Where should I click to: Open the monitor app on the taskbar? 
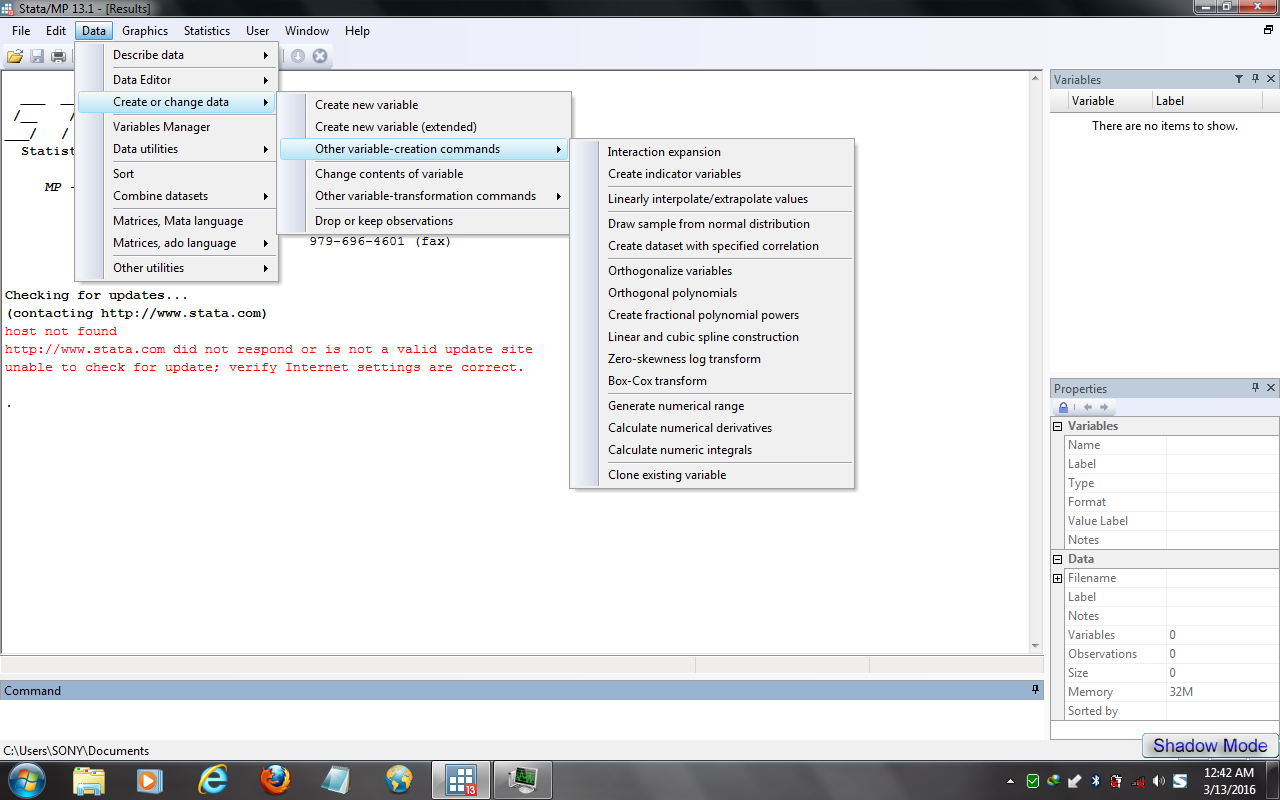523,780
